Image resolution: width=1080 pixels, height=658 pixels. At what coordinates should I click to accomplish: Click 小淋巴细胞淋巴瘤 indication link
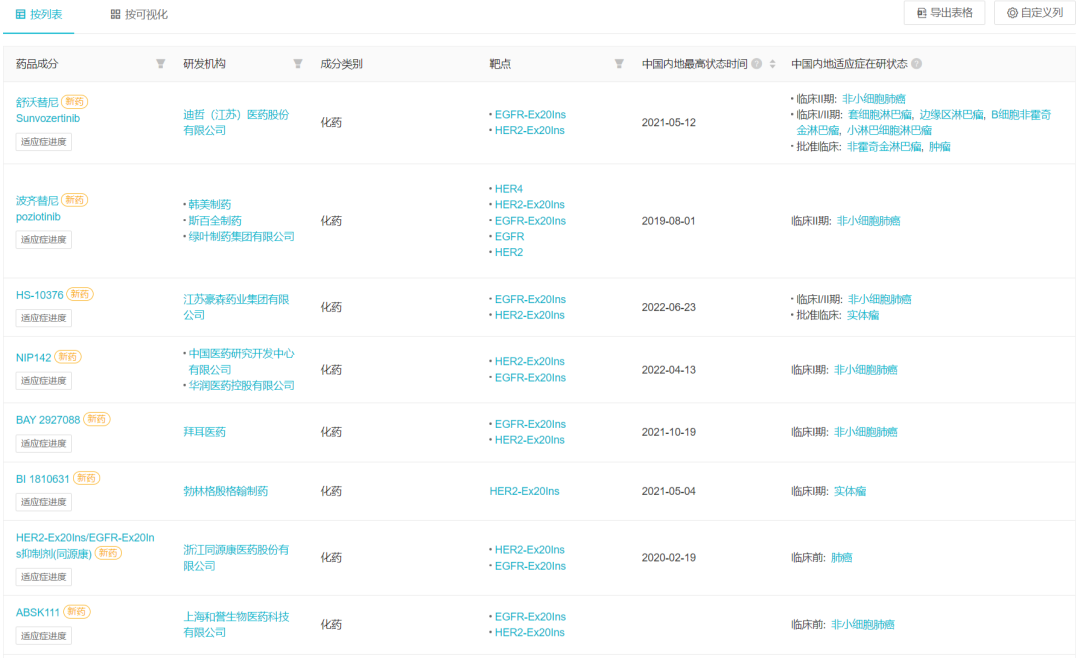tap(889, 130)
